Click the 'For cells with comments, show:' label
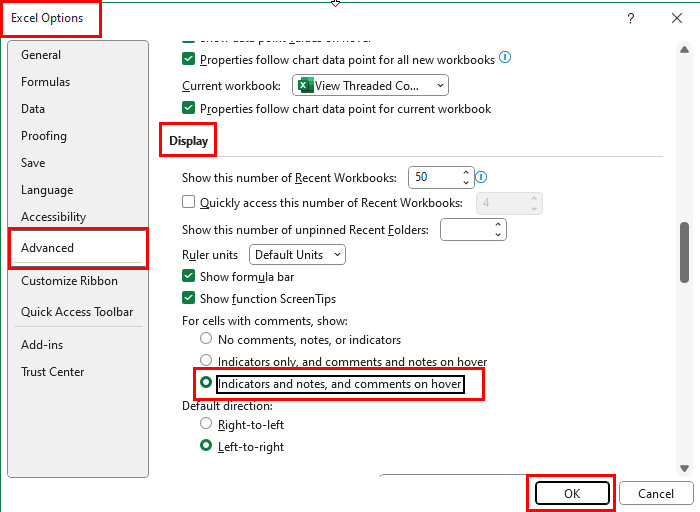 [265, 321]
